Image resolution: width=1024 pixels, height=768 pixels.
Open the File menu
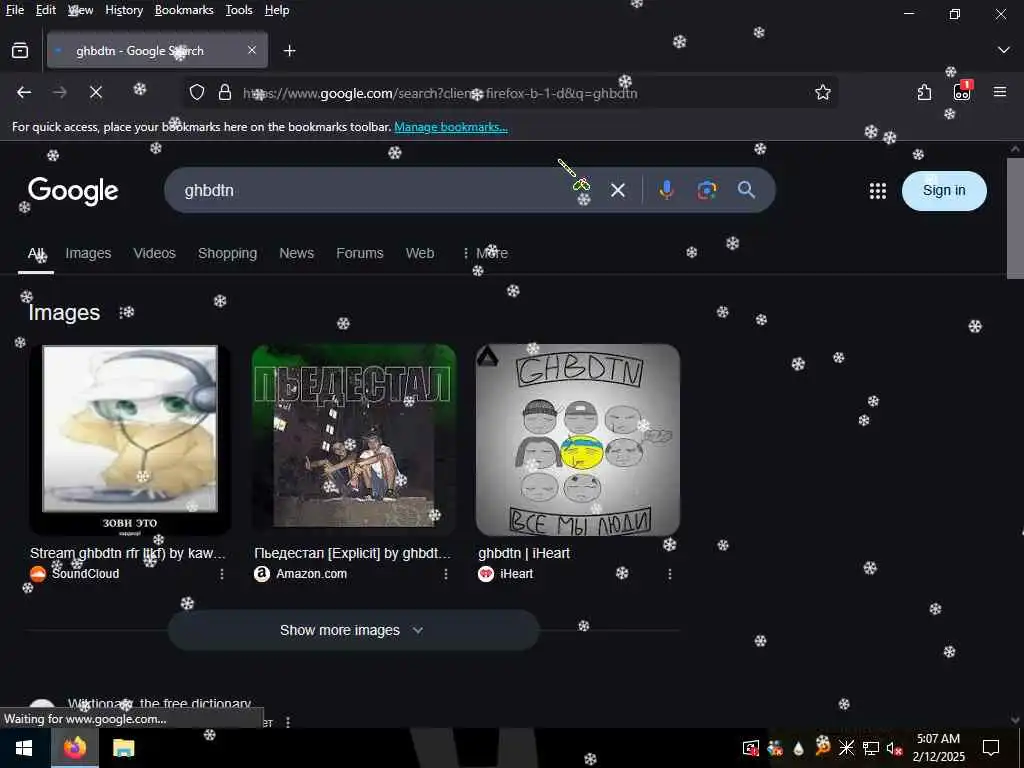(14, 10)
